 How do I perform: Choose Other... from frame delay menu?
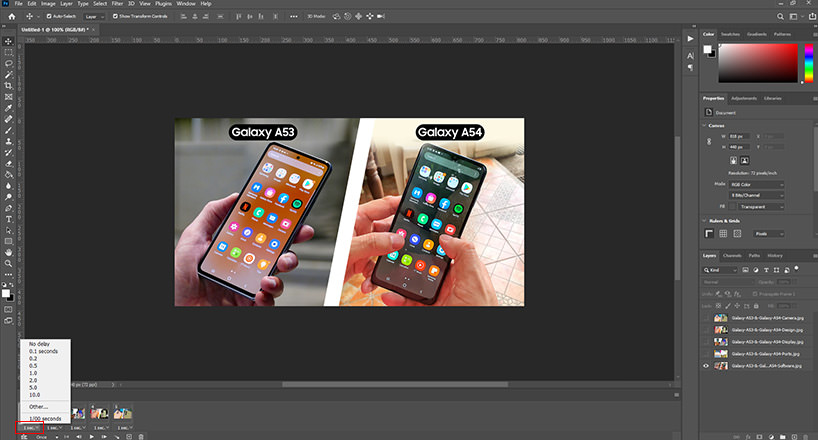point(38,407)
